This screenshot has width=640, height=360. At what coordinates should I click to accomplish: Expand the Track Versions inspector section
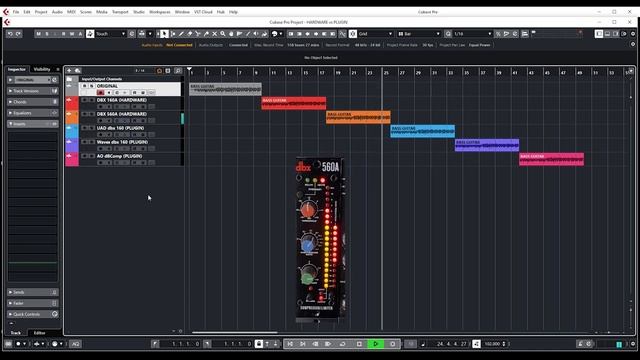[x=33, y=91]
